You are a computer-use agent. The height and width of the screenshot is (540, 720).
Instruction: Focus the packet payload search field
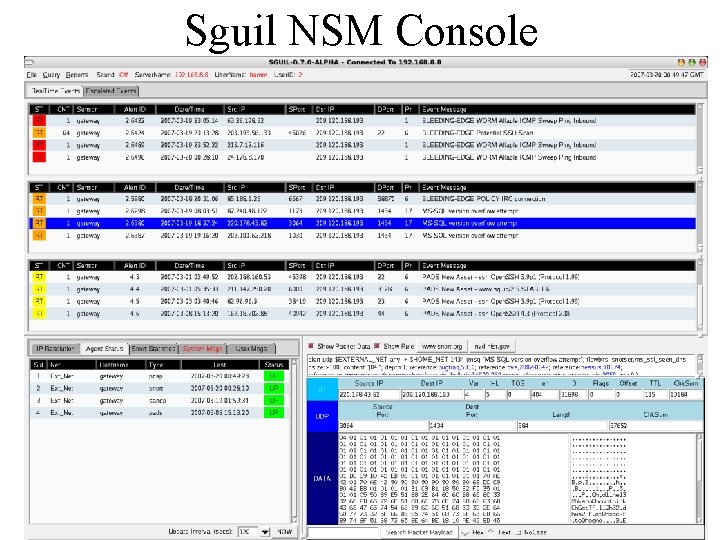tap(344, 532)
